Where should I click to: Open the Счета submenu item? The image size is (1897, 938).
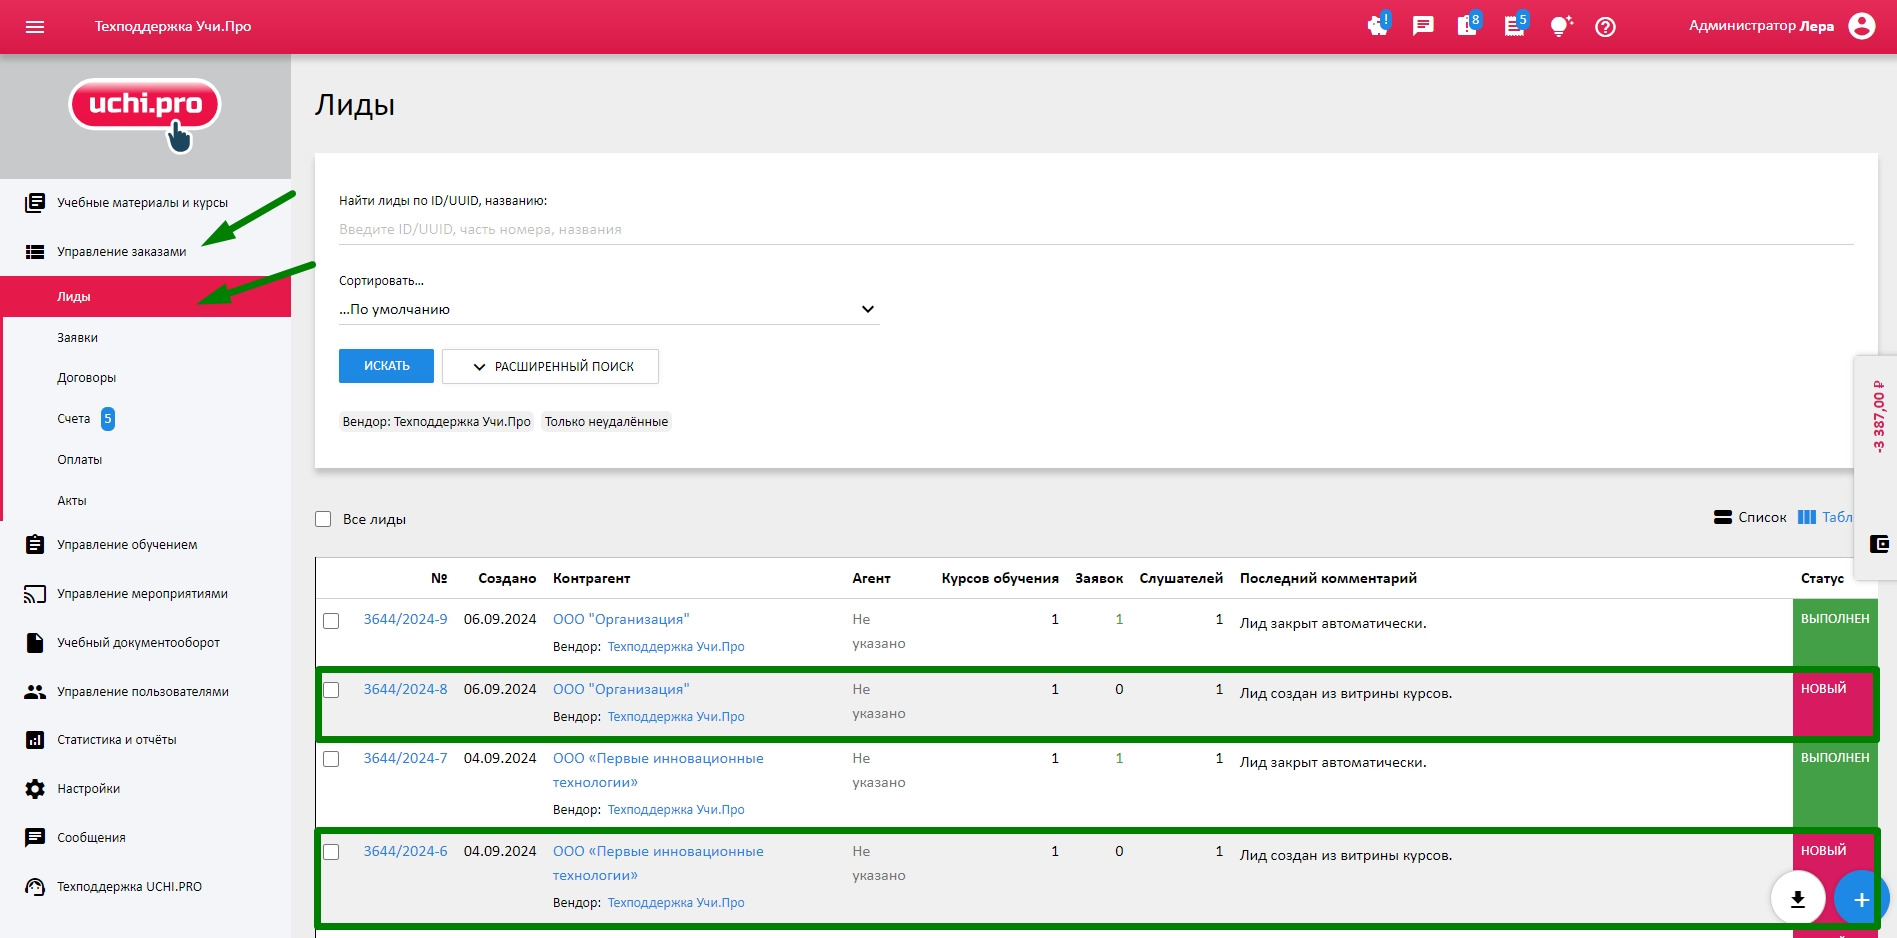coord(146,419)
